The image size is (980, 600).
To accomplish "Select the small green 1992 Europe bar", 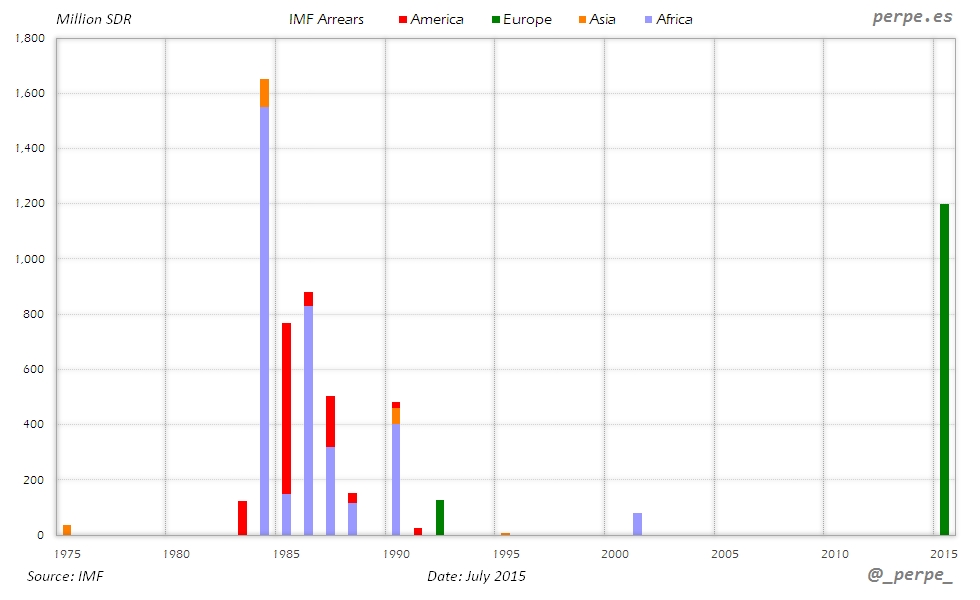I will point(440,517).
